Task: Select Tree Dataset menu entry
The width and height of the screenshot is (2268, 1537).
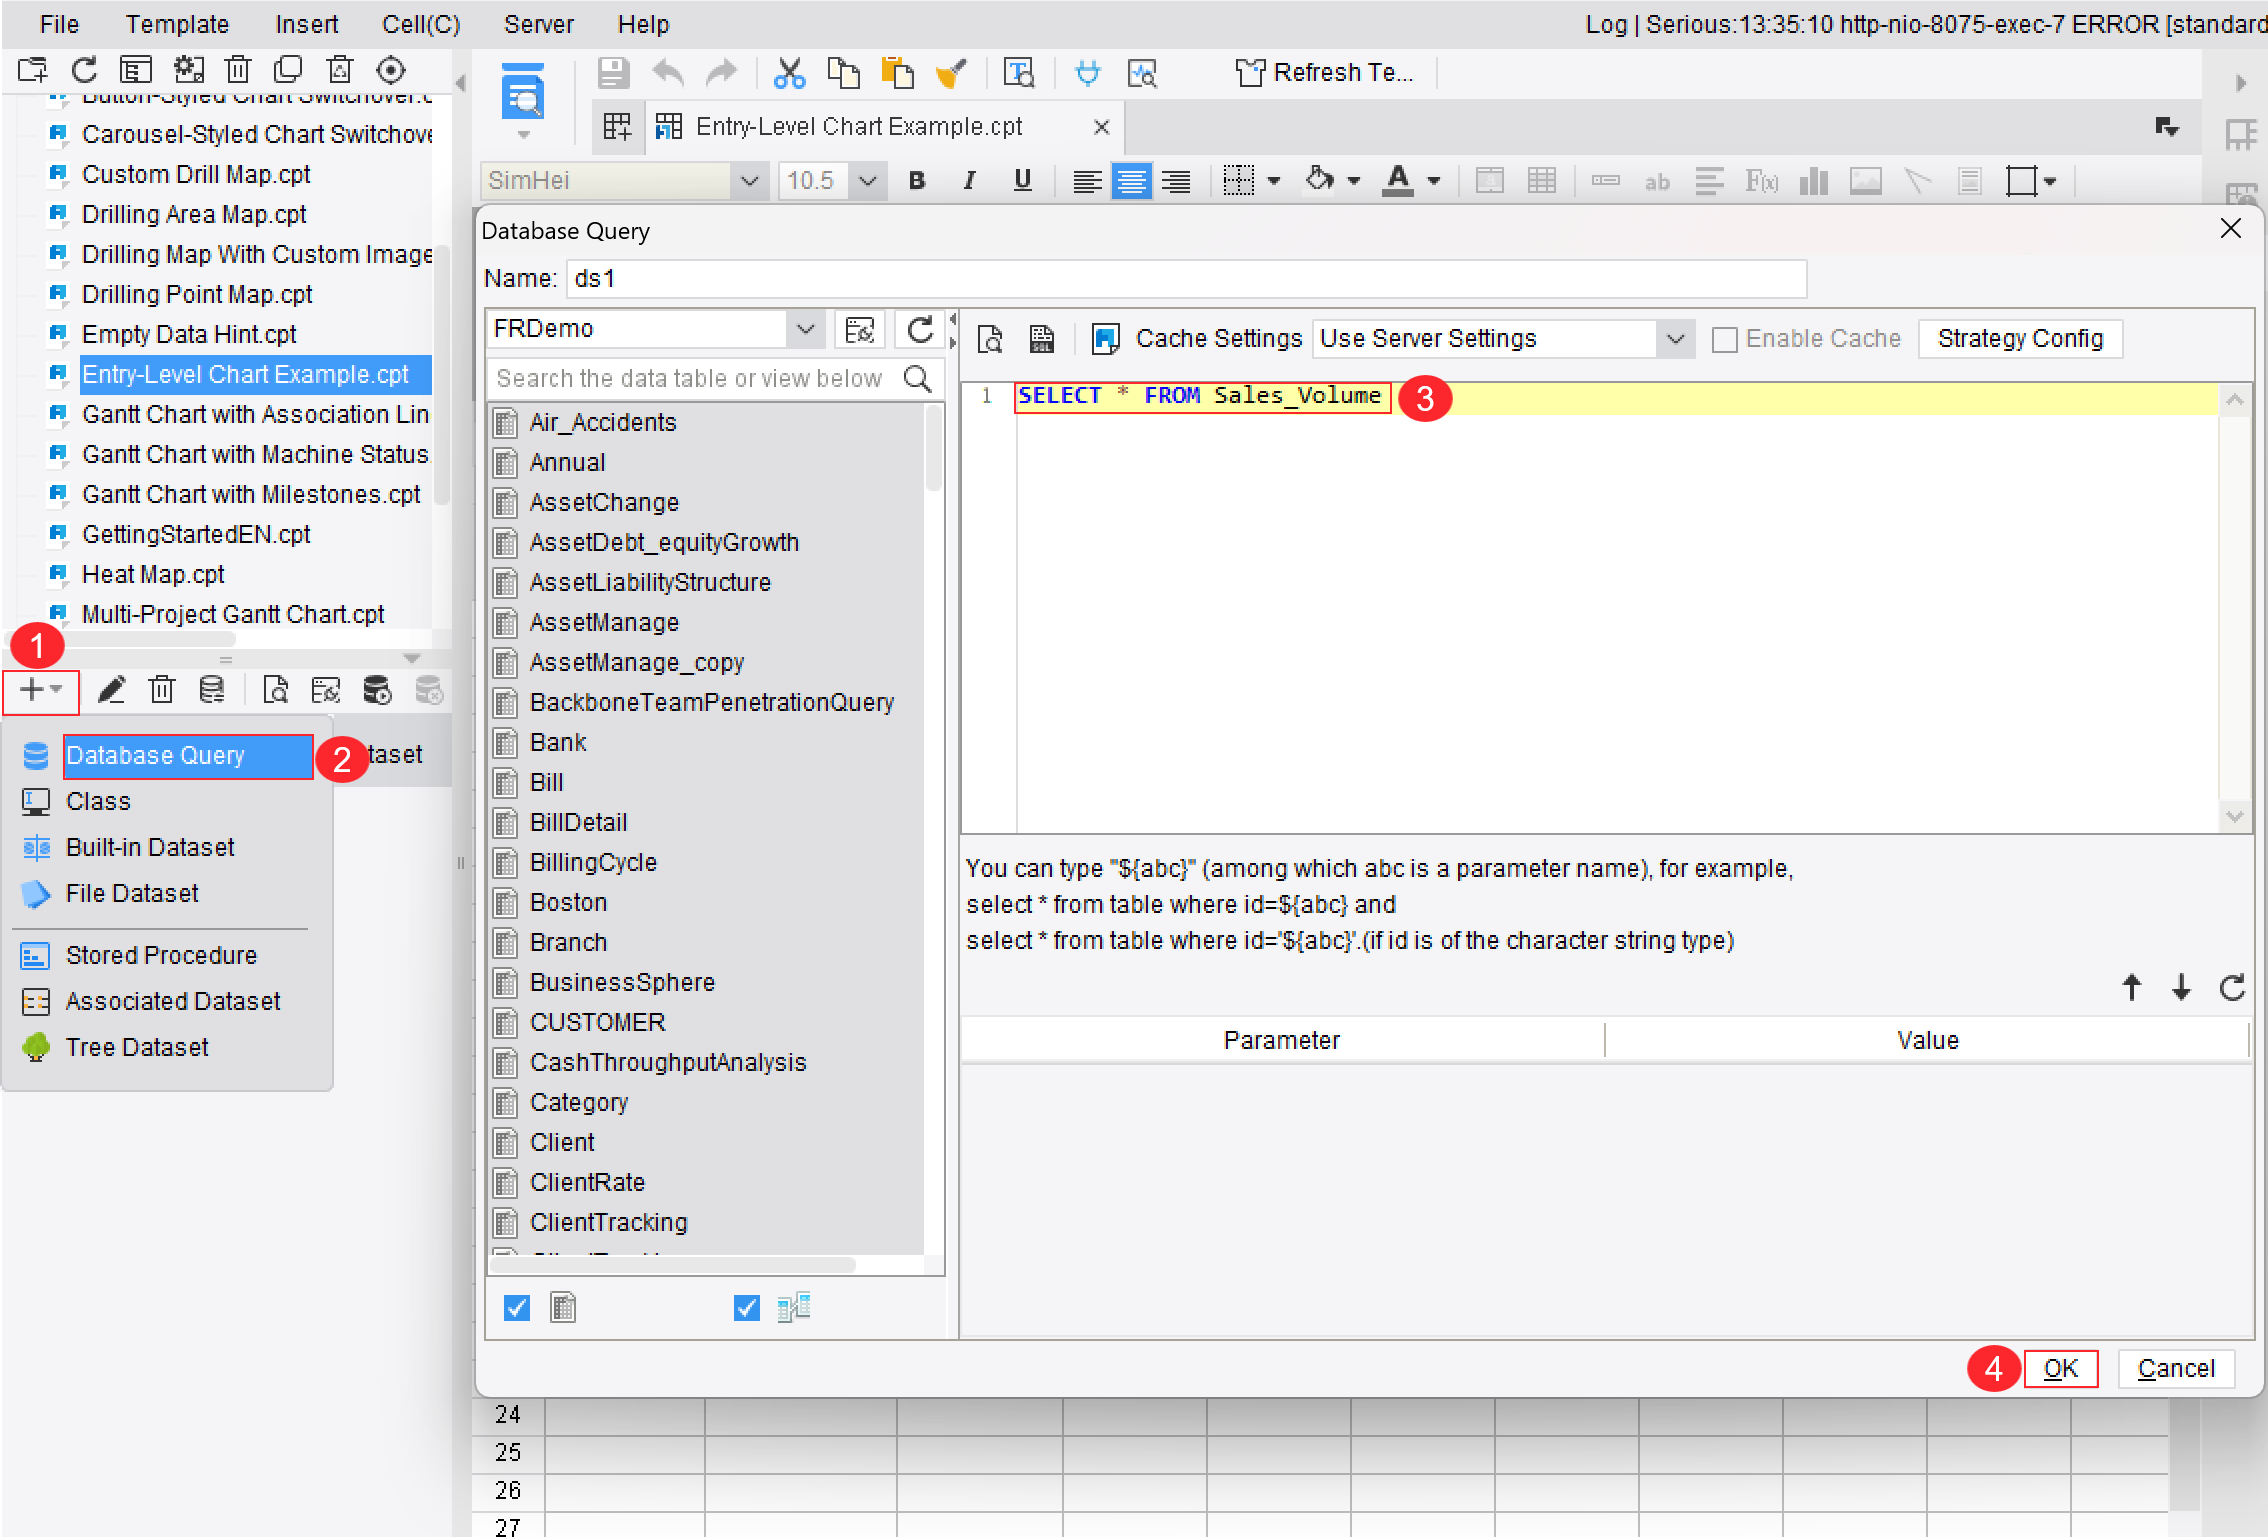Action: (137, 1047)
